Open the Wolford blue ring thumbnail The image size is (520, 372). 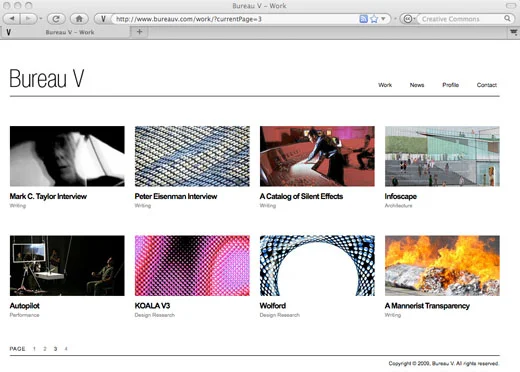point(317,266)
